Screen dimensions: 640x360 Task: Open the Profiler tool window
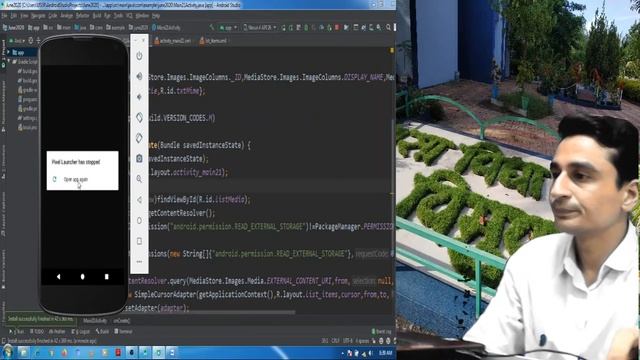(57, 332)
